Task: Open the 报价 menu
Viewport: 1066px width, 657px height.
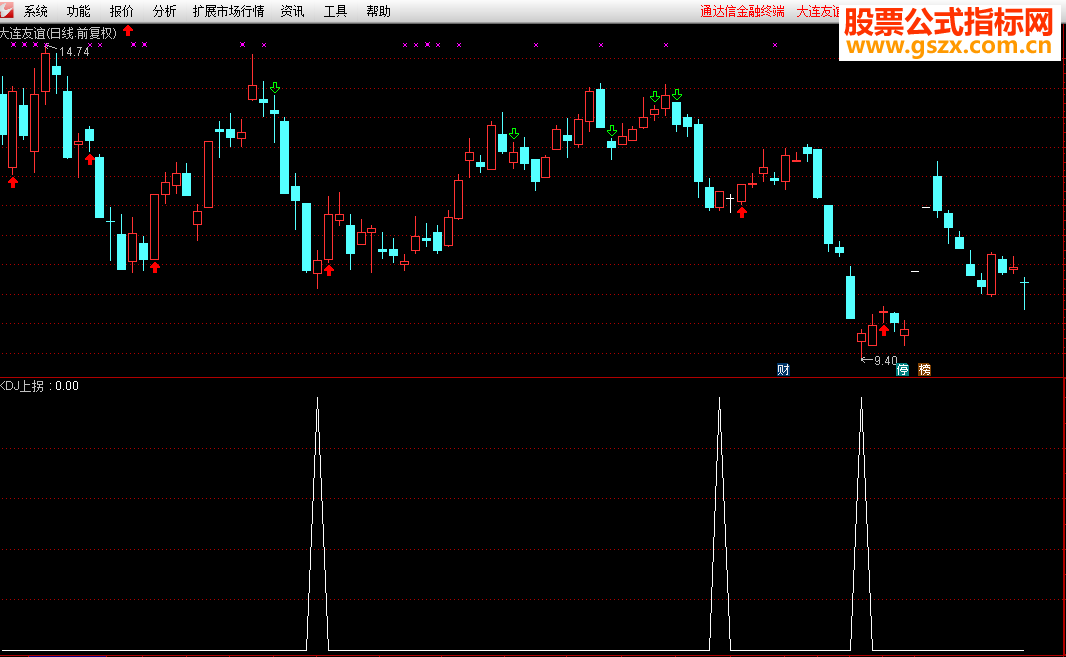Action: (122, 11)
